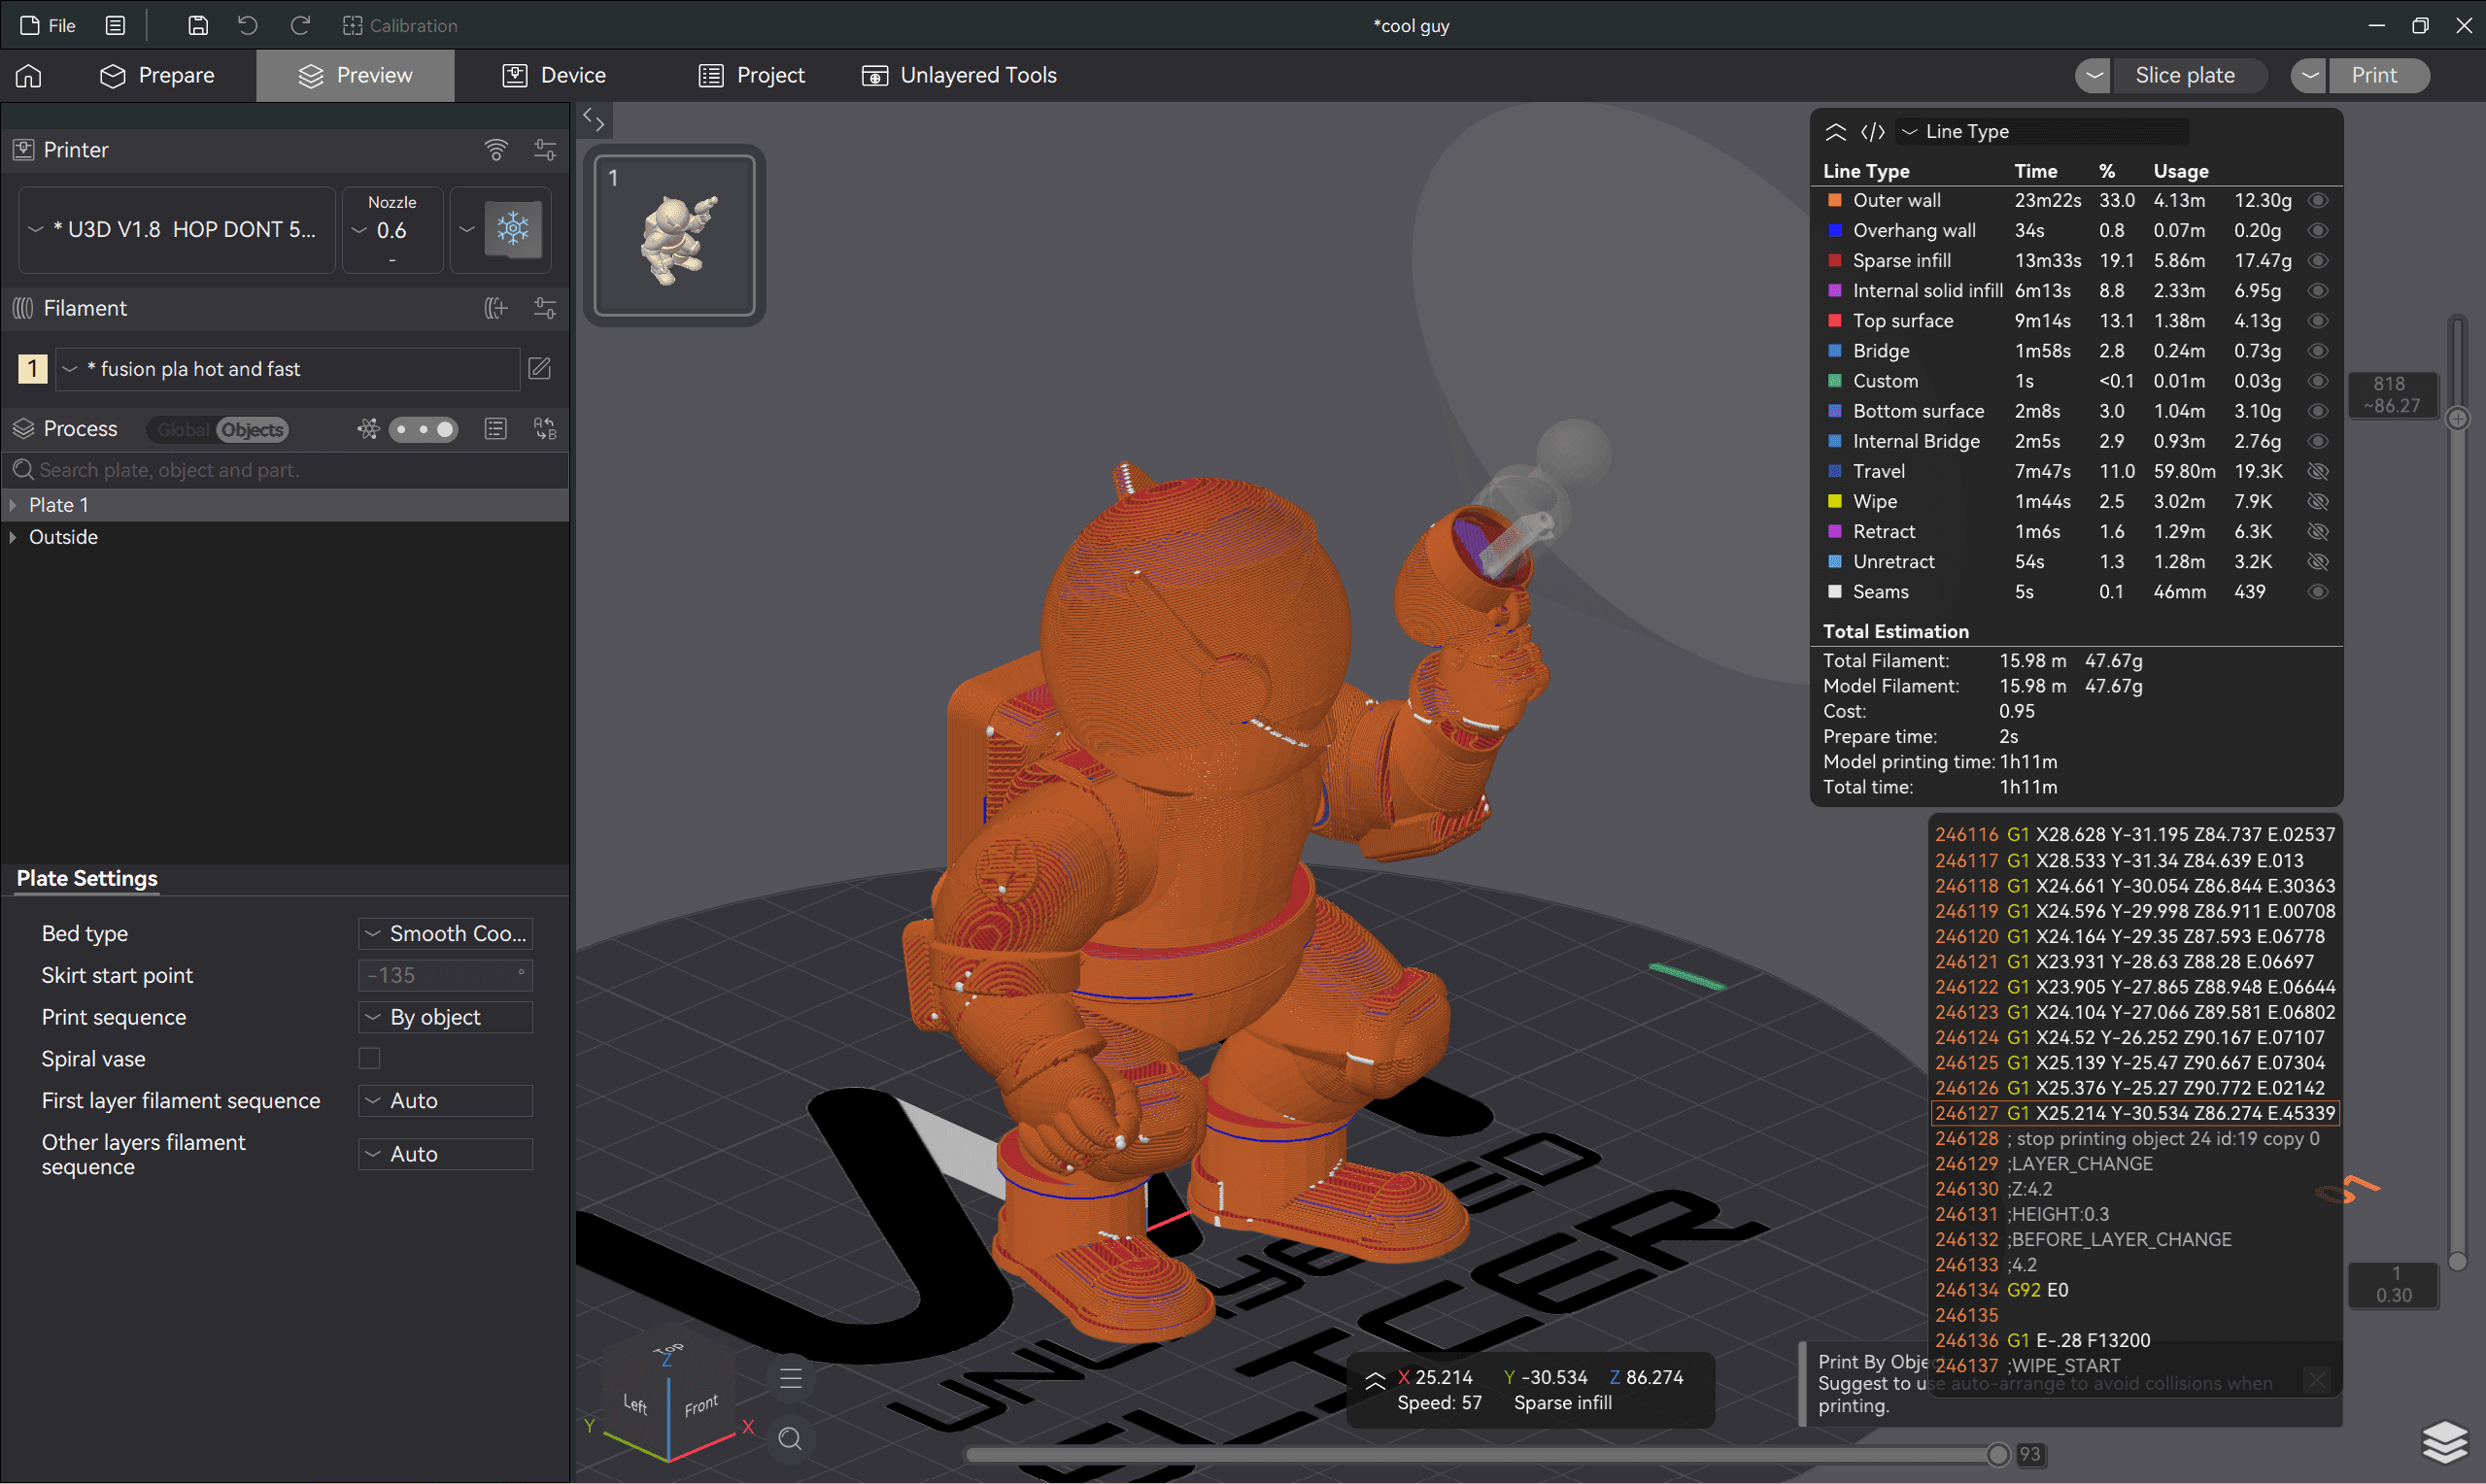The image size is (2486, 1484).
Task: Click the layers stack icon bottom right
Action: tap(2444, 1440)
